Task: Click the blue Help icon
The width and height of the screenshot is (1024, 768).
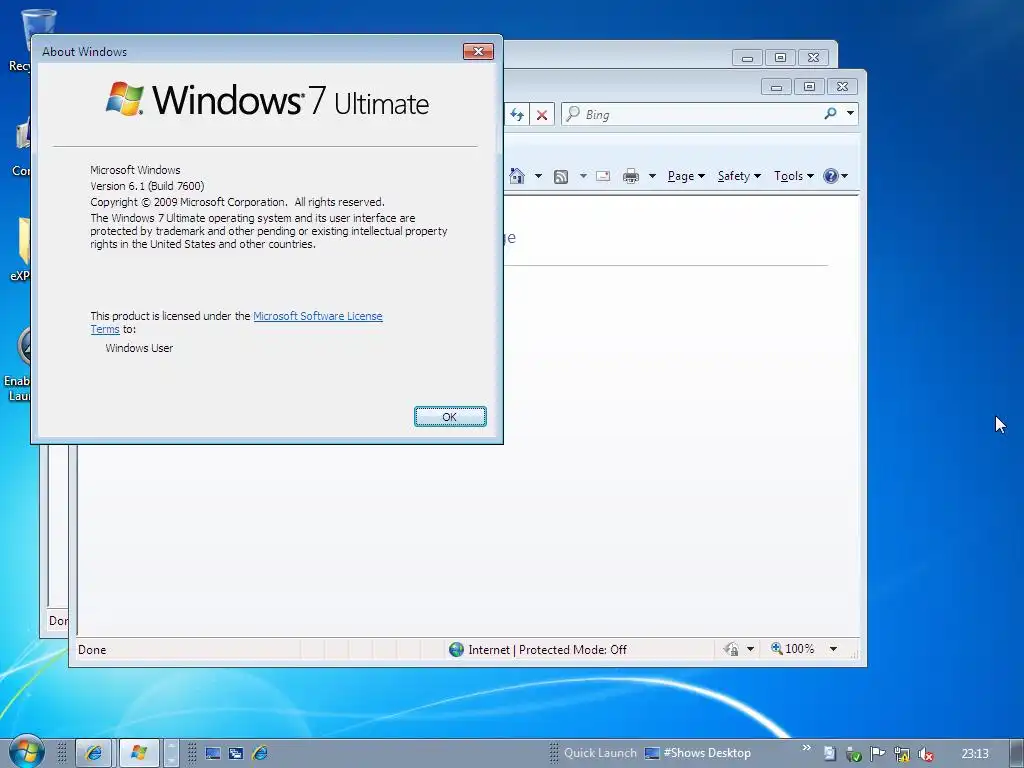Action: click(x=831, y=176)
